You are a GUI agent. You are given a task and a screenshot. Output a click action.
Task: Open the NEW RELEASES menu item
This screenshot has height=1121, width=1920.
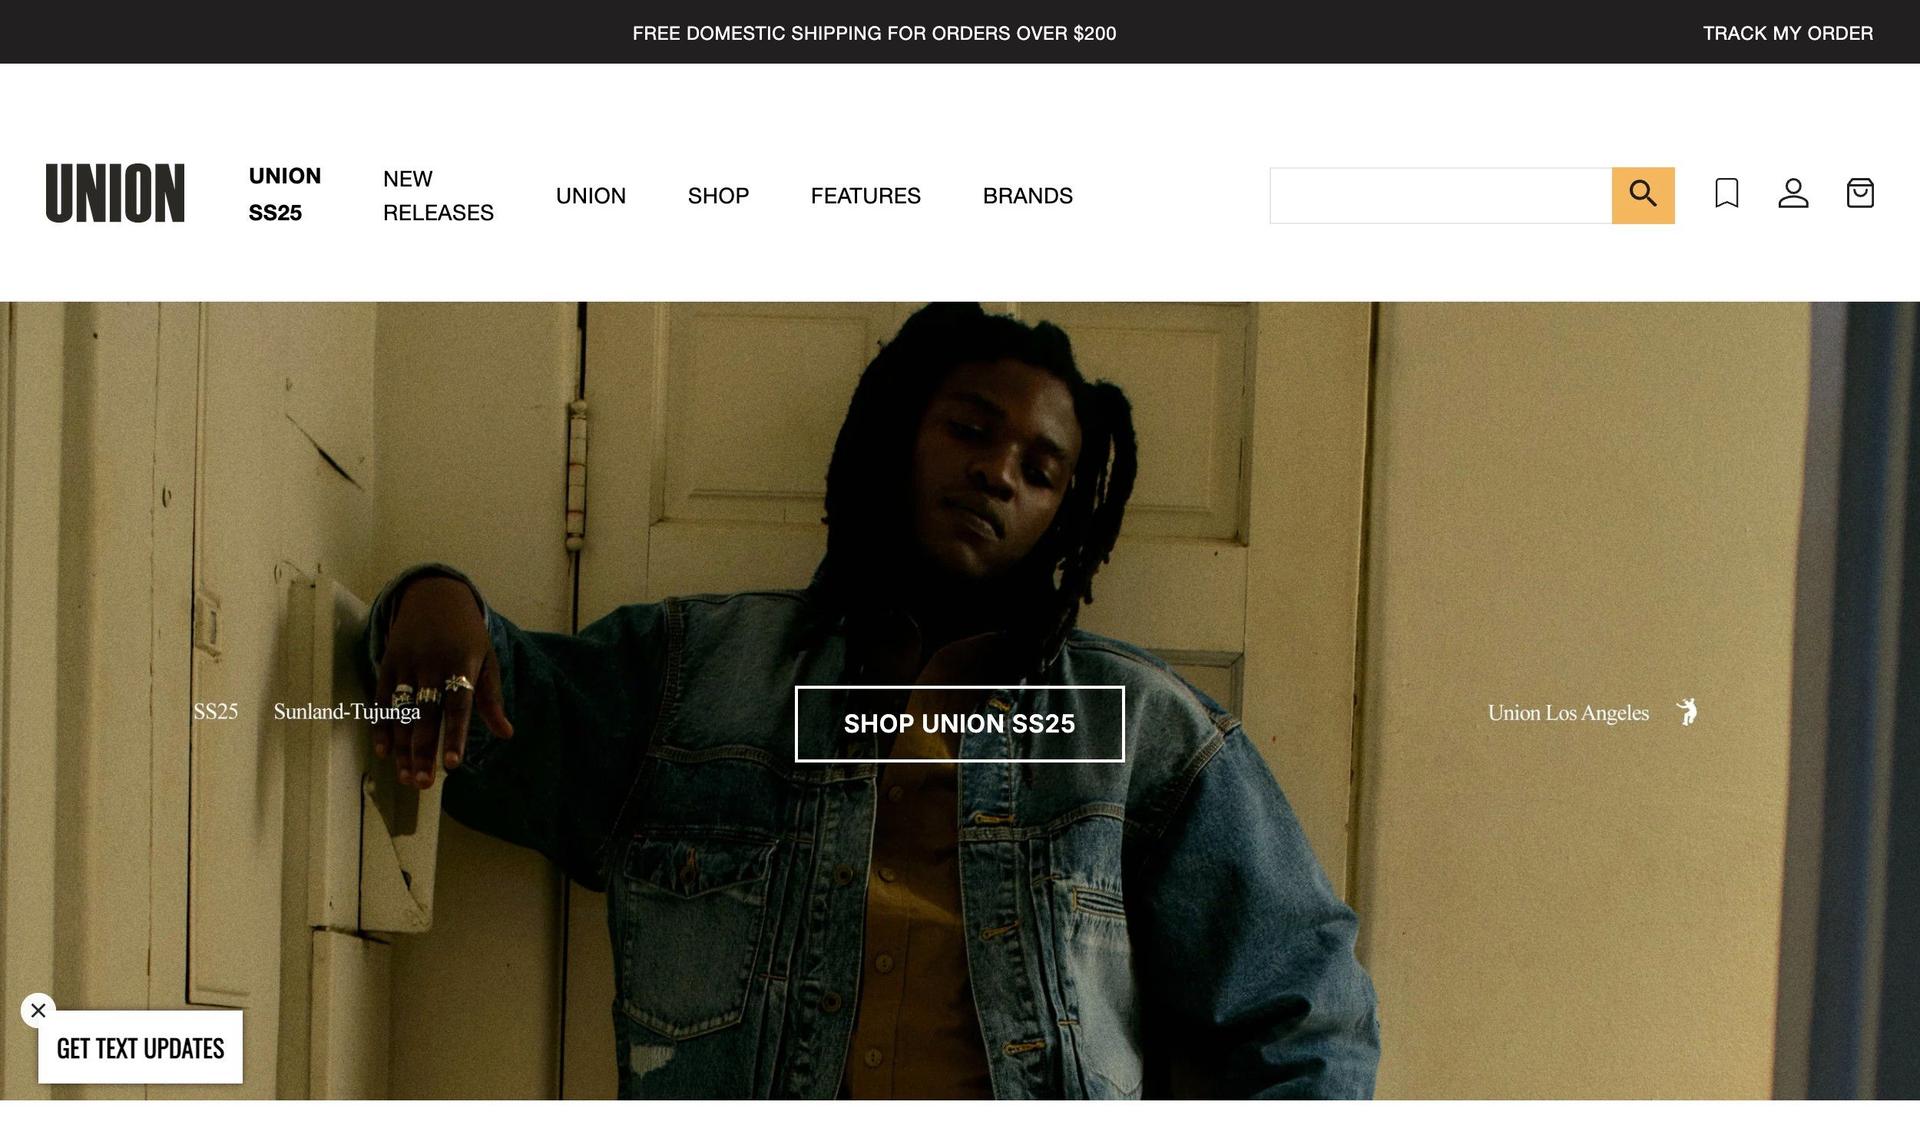point(438,196)
